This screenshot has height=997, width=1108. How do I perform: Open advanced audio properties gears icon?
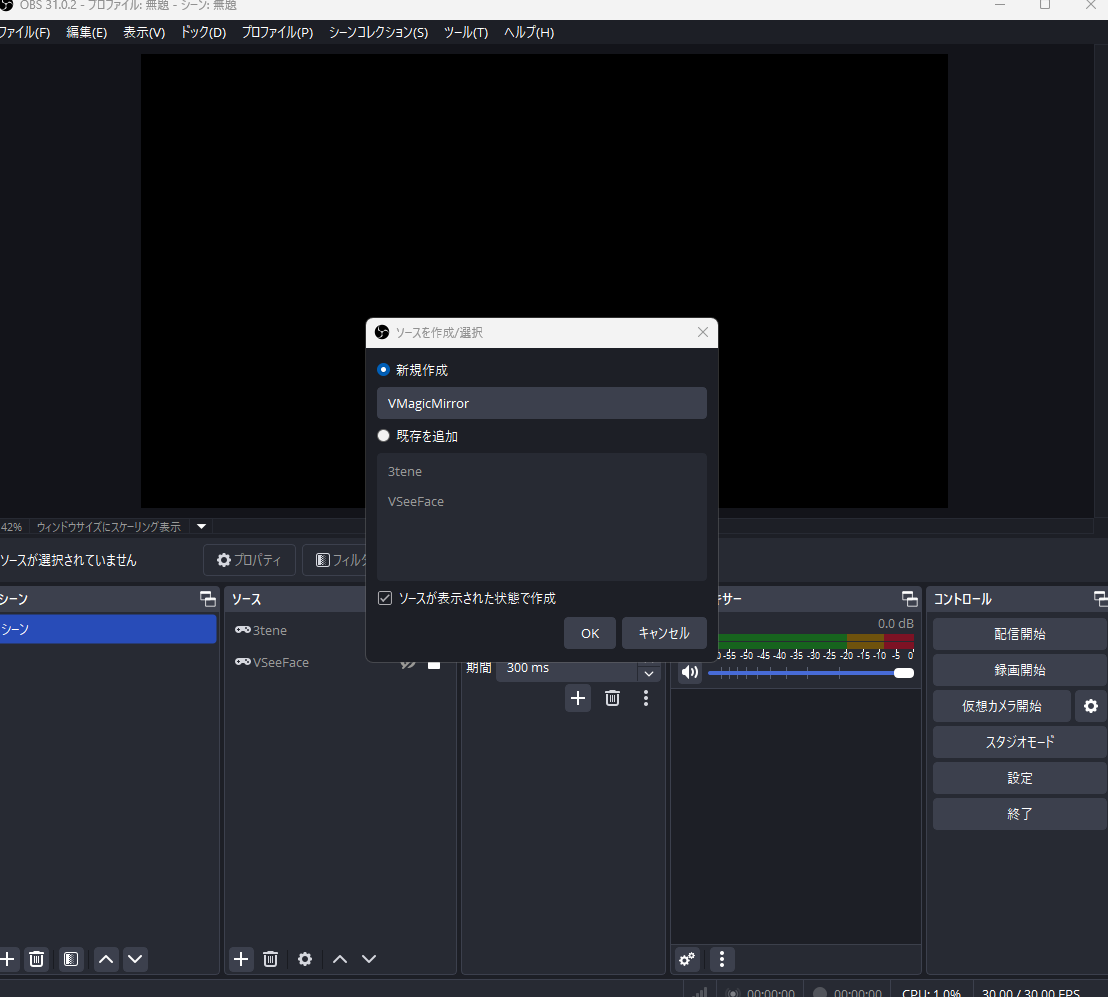687,959
